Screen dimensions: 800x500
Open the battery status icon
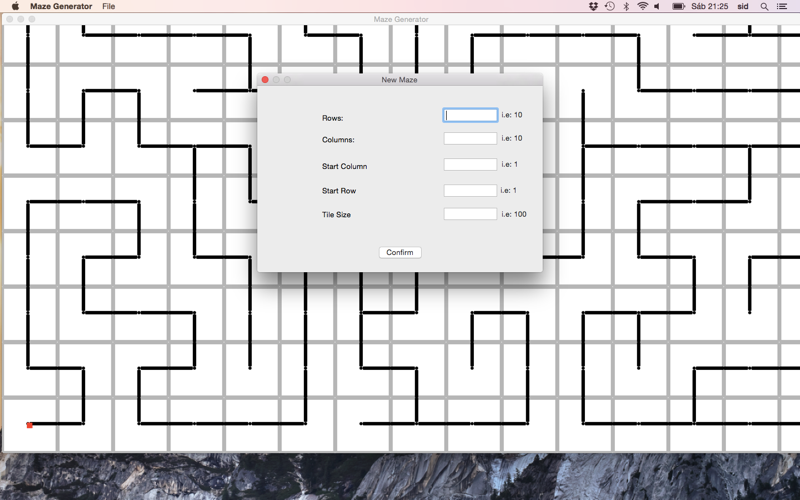[x=678, y=6]
